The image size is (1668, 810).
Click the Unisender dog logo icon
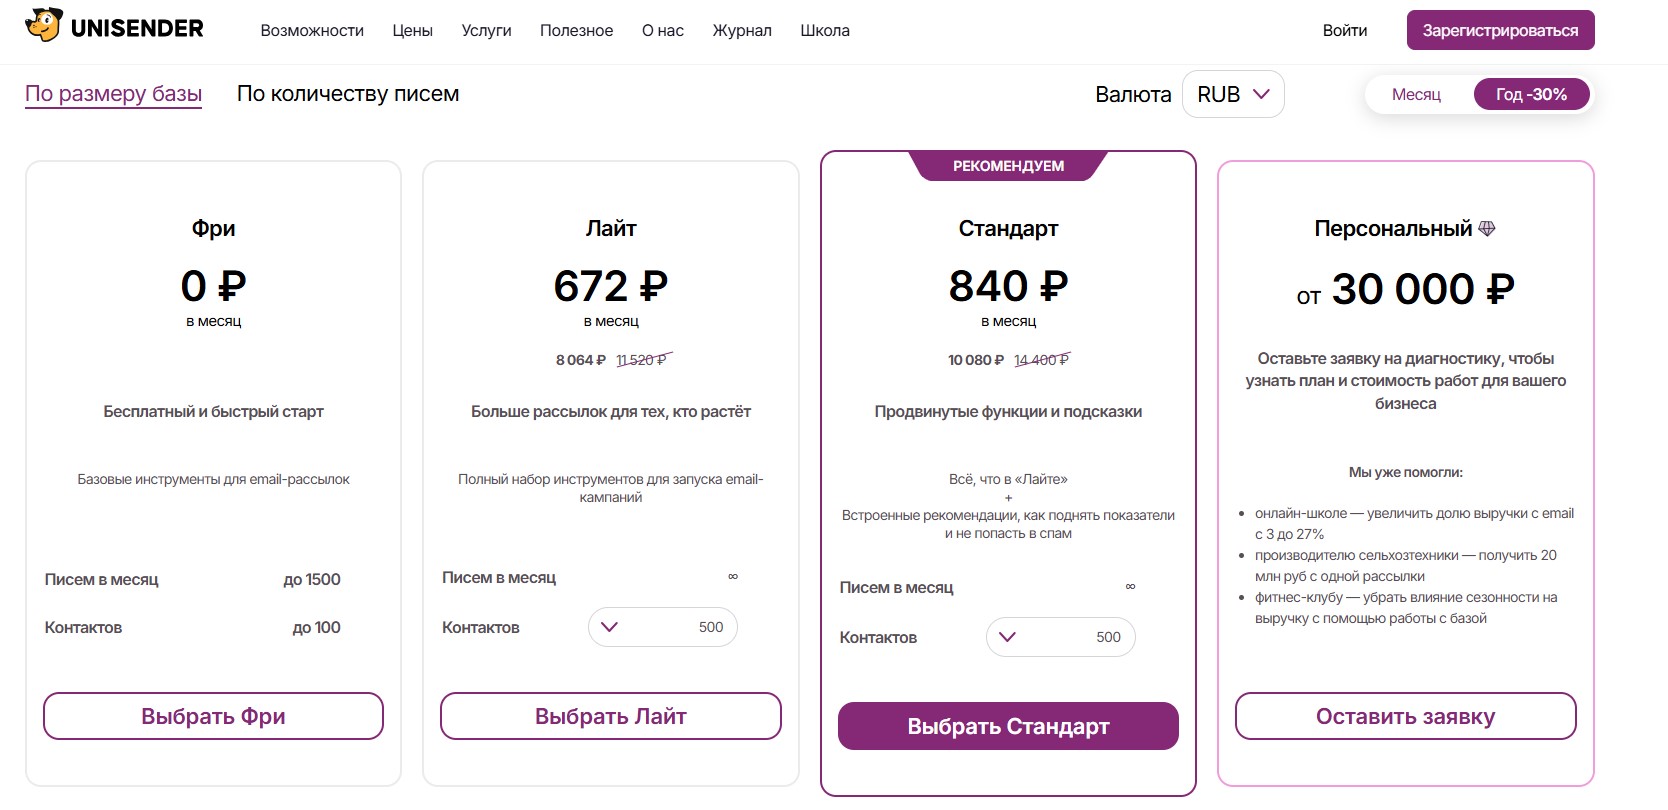44,26
